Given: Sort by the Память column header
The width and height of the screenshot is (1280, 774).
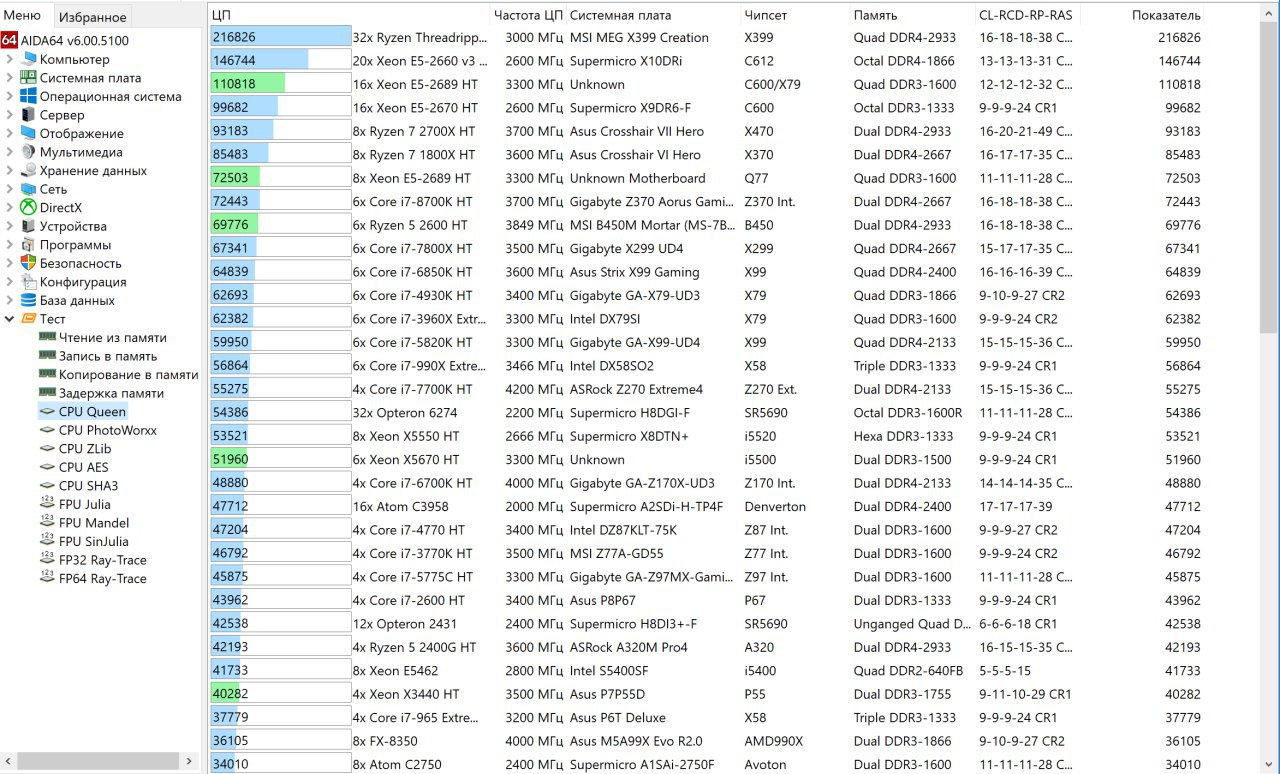Looking at the screenshot, I should [x=912, y=15].
